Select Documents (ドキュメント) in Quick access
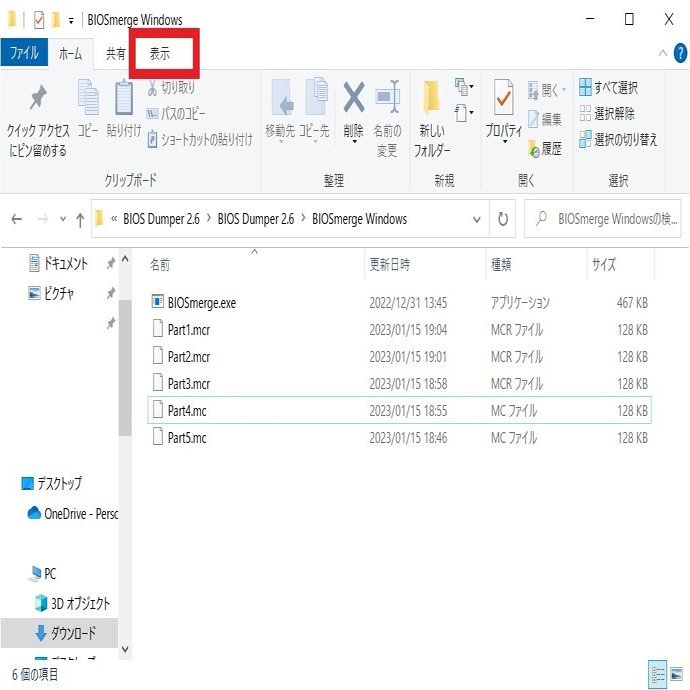The image size is (690, 690). point(59,263)
